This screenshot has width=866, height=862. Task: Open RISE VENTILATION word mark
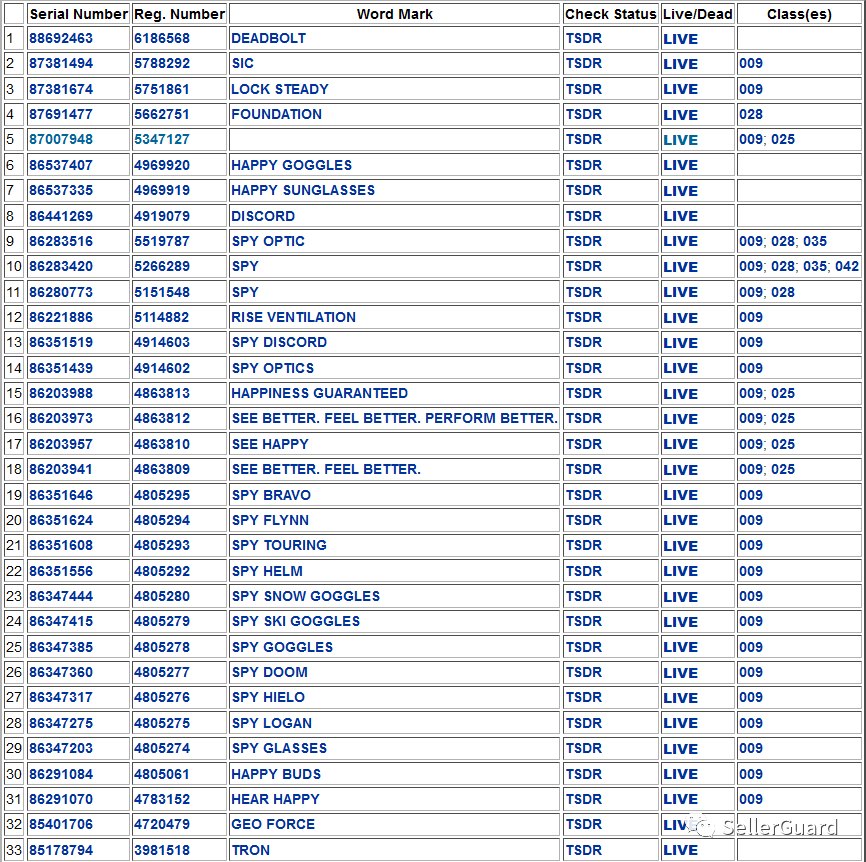(x=293, y=317)
